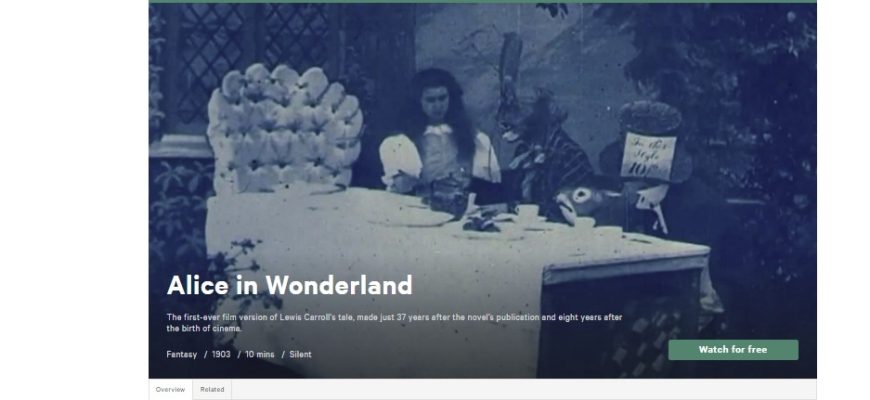Image resolution: width=870 pixels, height=400 pixels.
Task: Click the film description paragraph
Action: pyautogui.click(x=394, y=322)
